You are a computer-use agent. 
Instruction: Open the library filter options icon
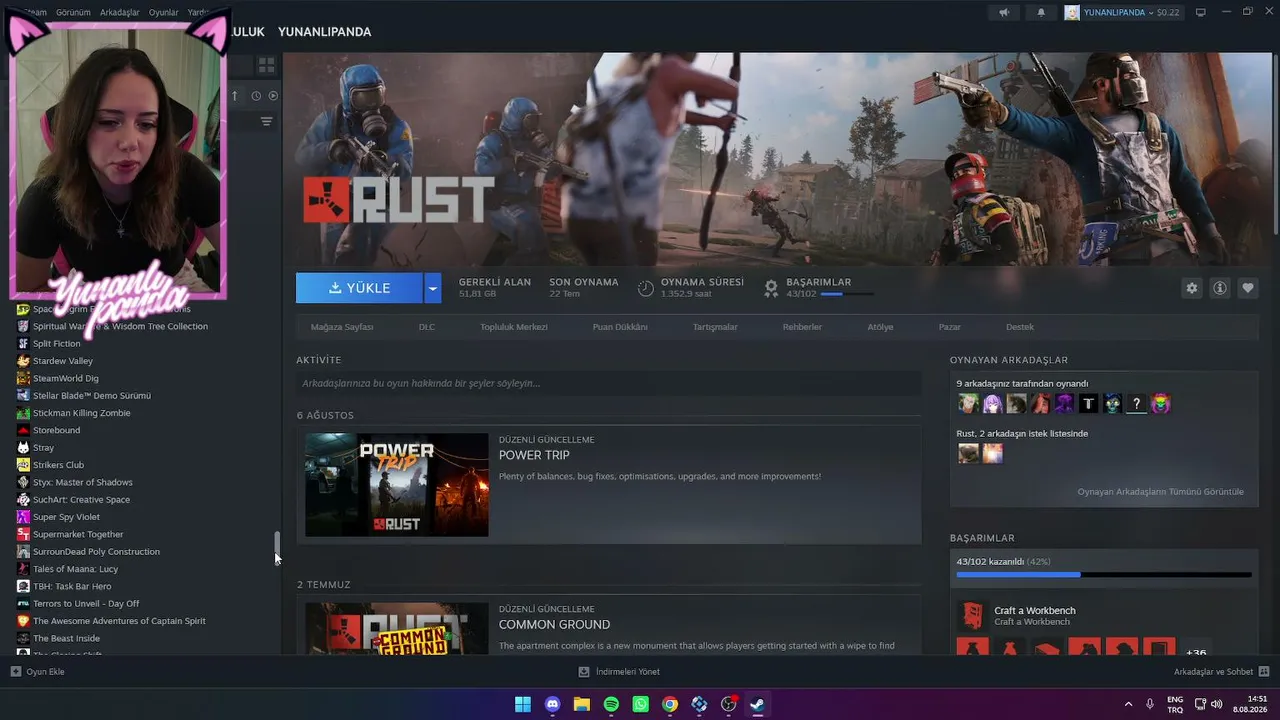point(266,121)
